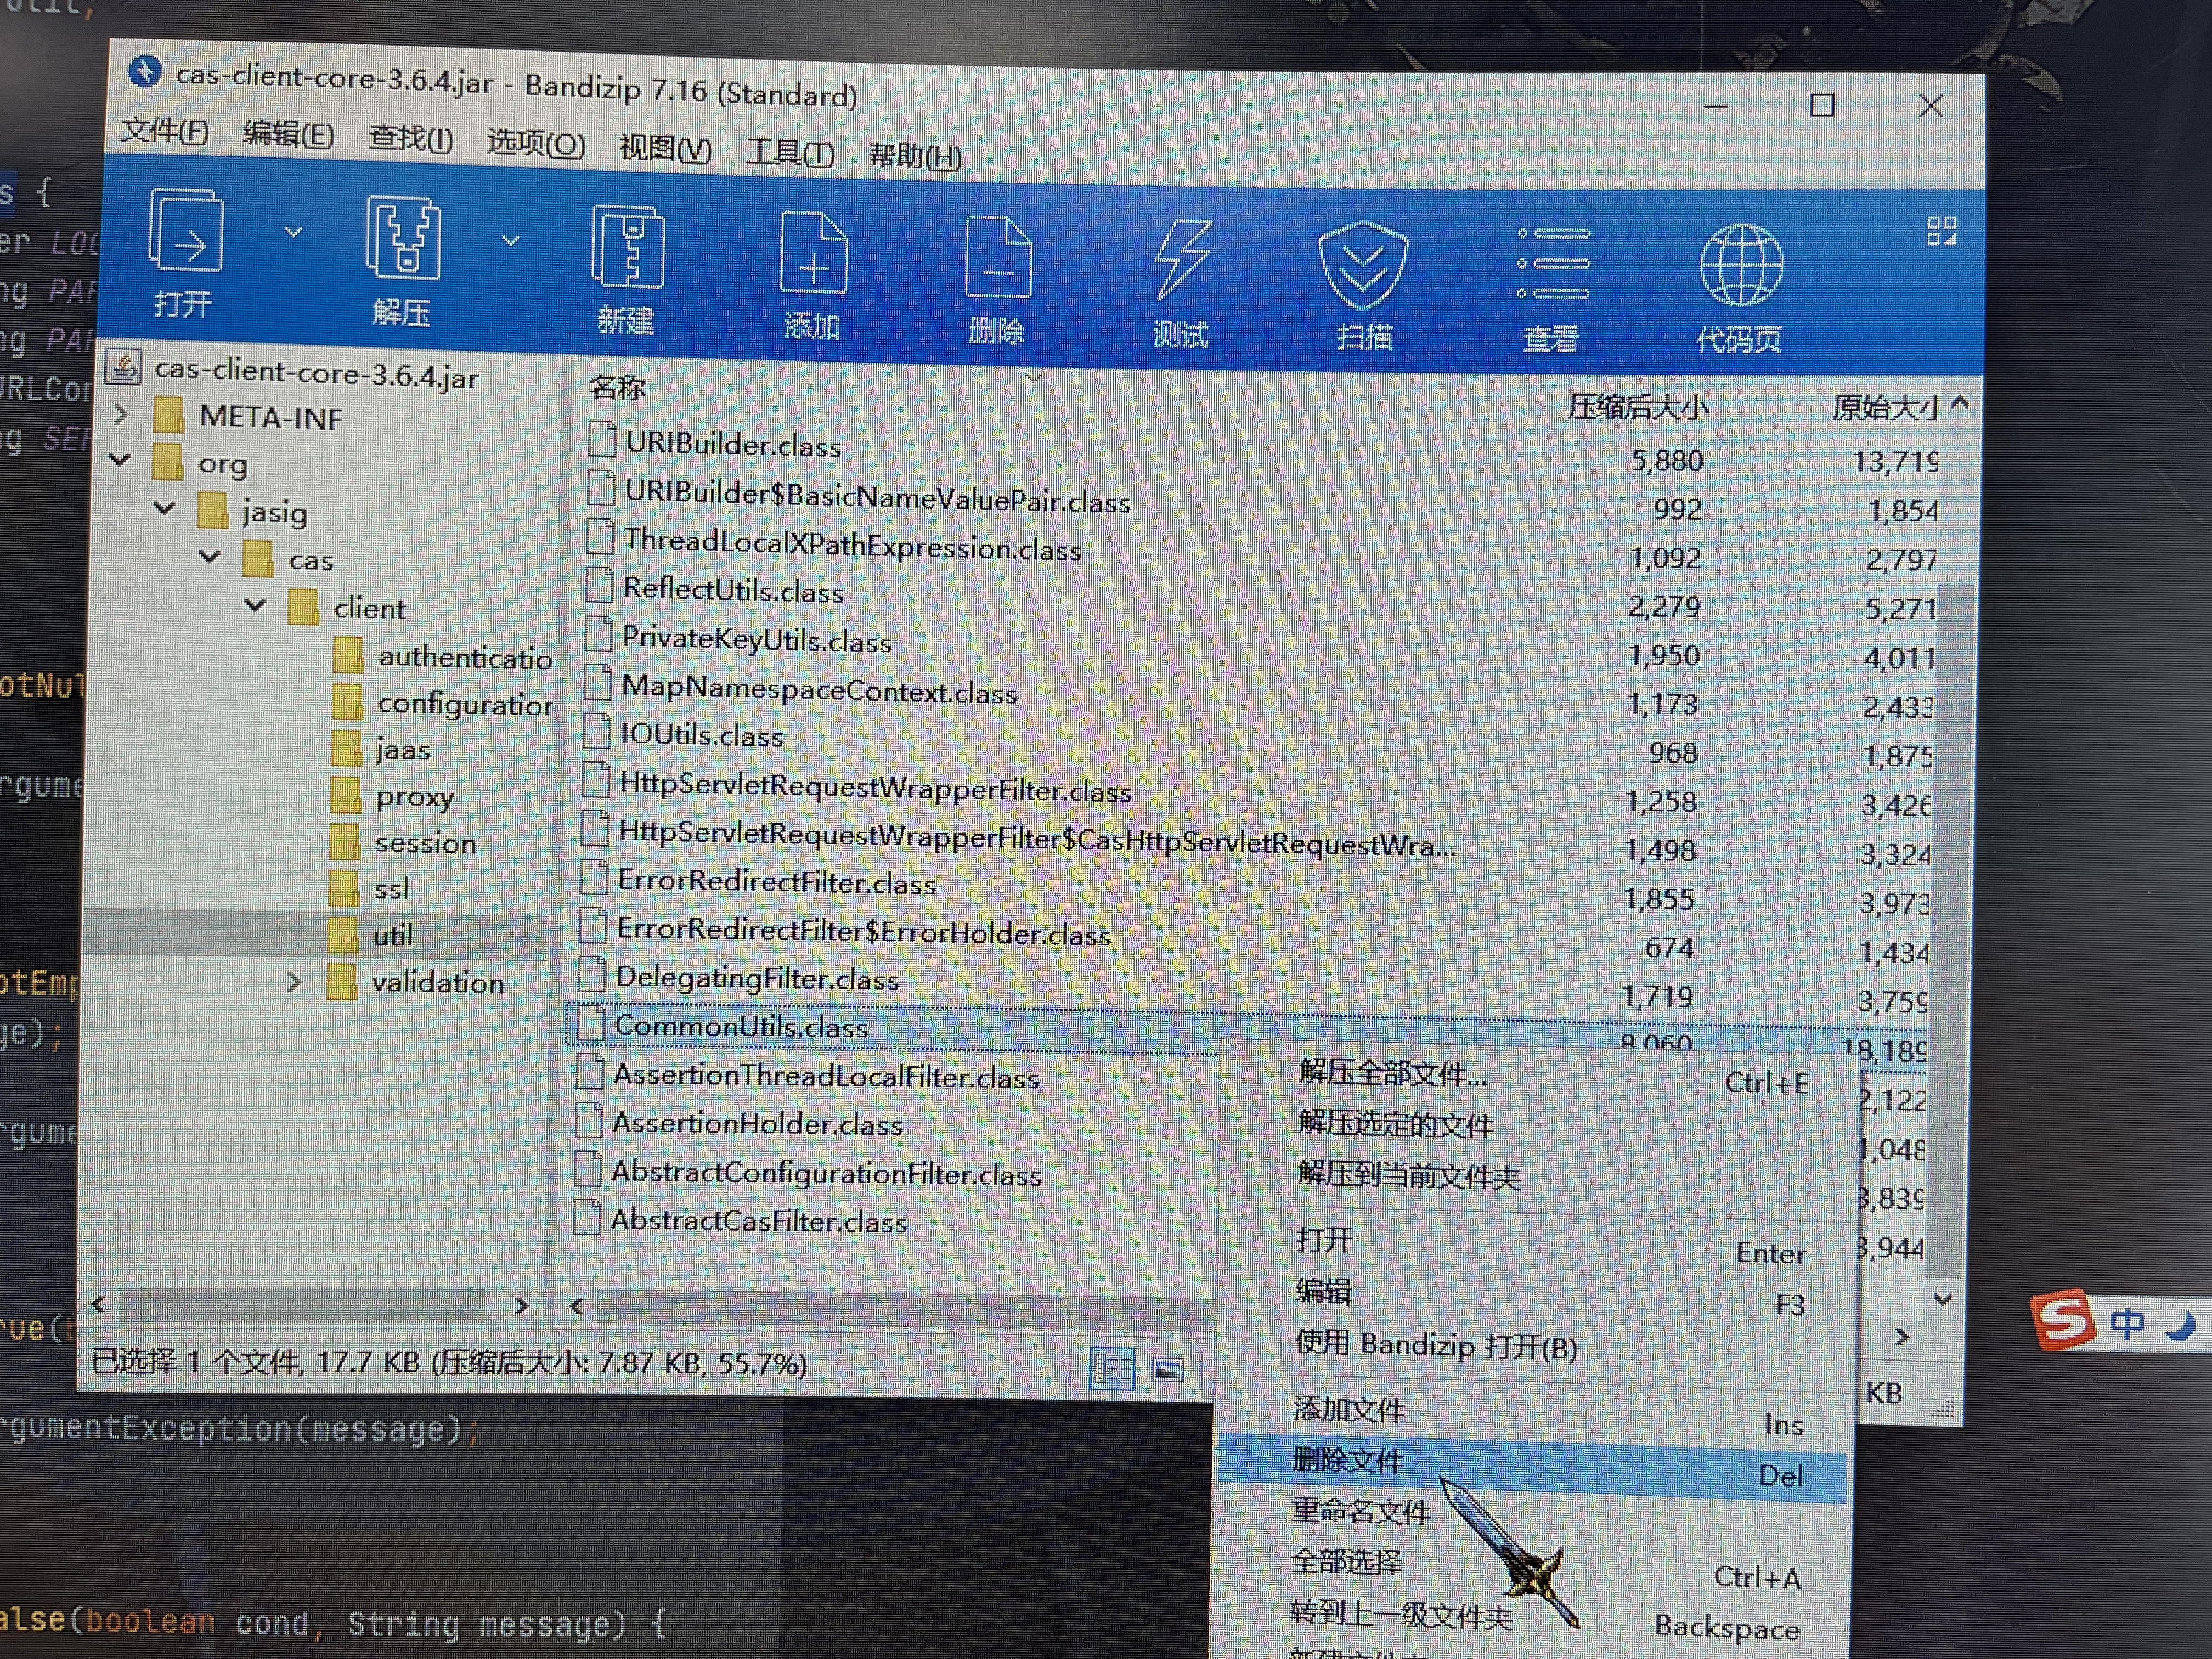Choose 打开 in the context menu
This screenshot has height=1659, width=2212.
click(1536, 1246)
